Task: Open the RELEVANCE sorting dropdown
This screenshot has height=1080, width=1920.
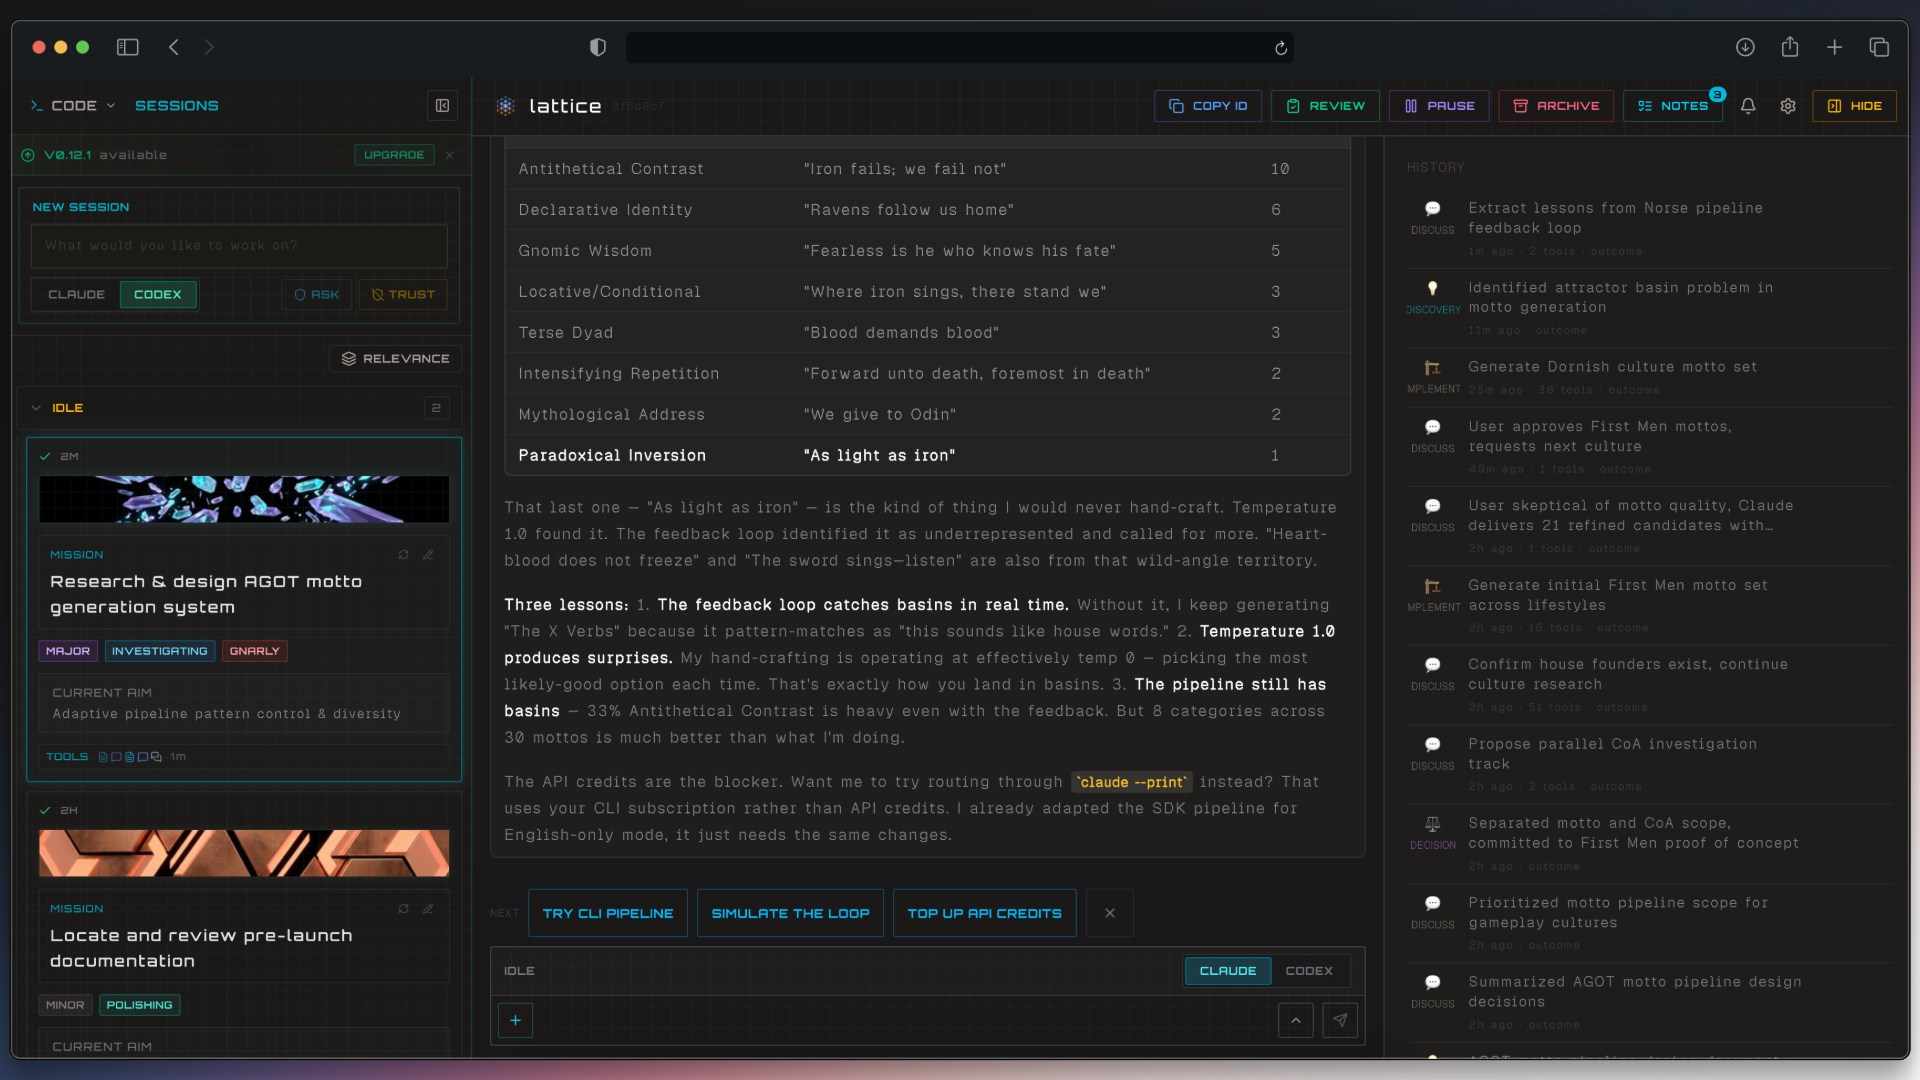Action: point(395,358)
